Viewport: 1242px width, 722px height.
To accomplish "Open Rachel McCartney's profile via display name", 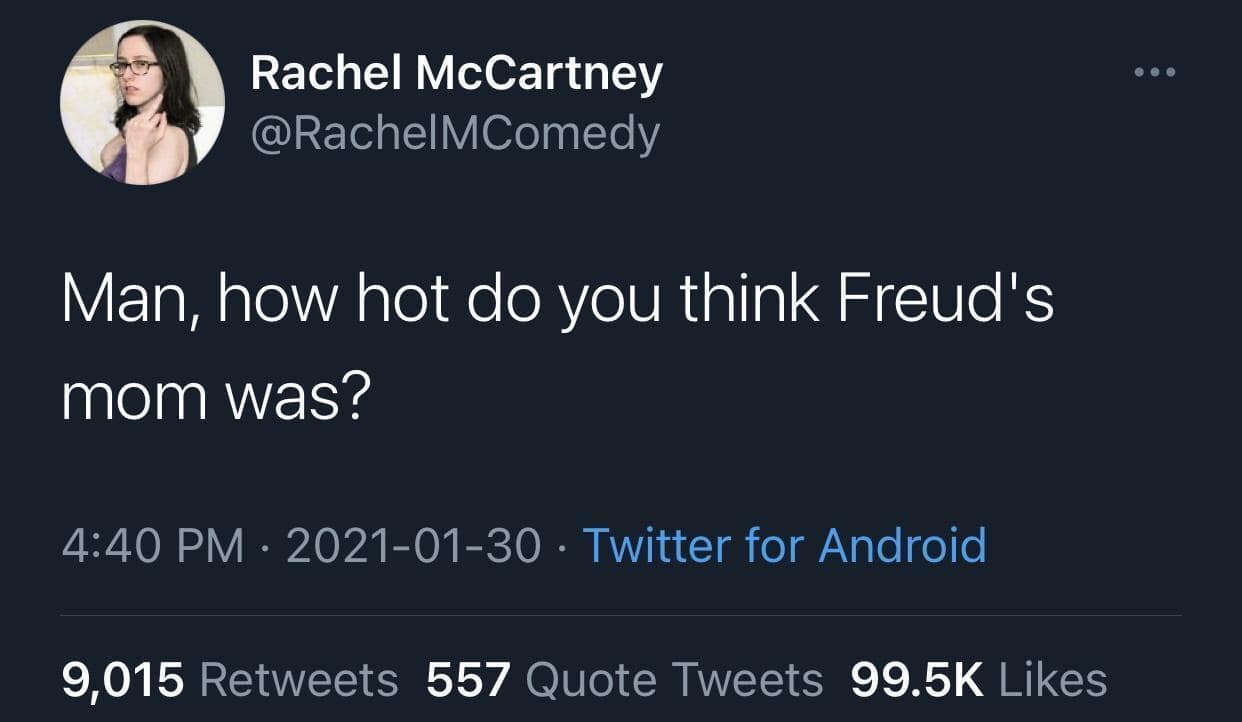I will 455,71.
